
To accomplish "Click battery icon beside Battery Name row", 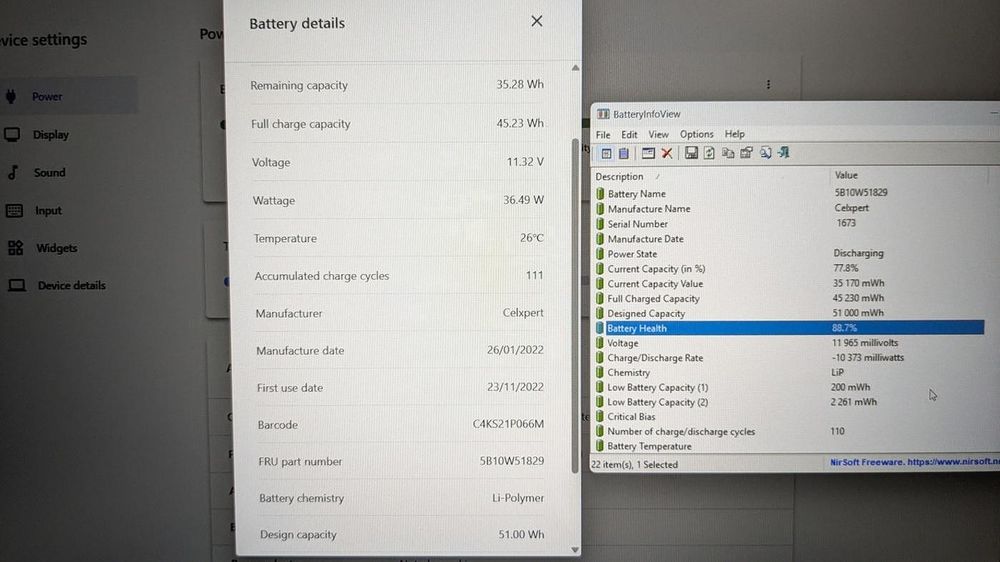I will click(600, 193).
